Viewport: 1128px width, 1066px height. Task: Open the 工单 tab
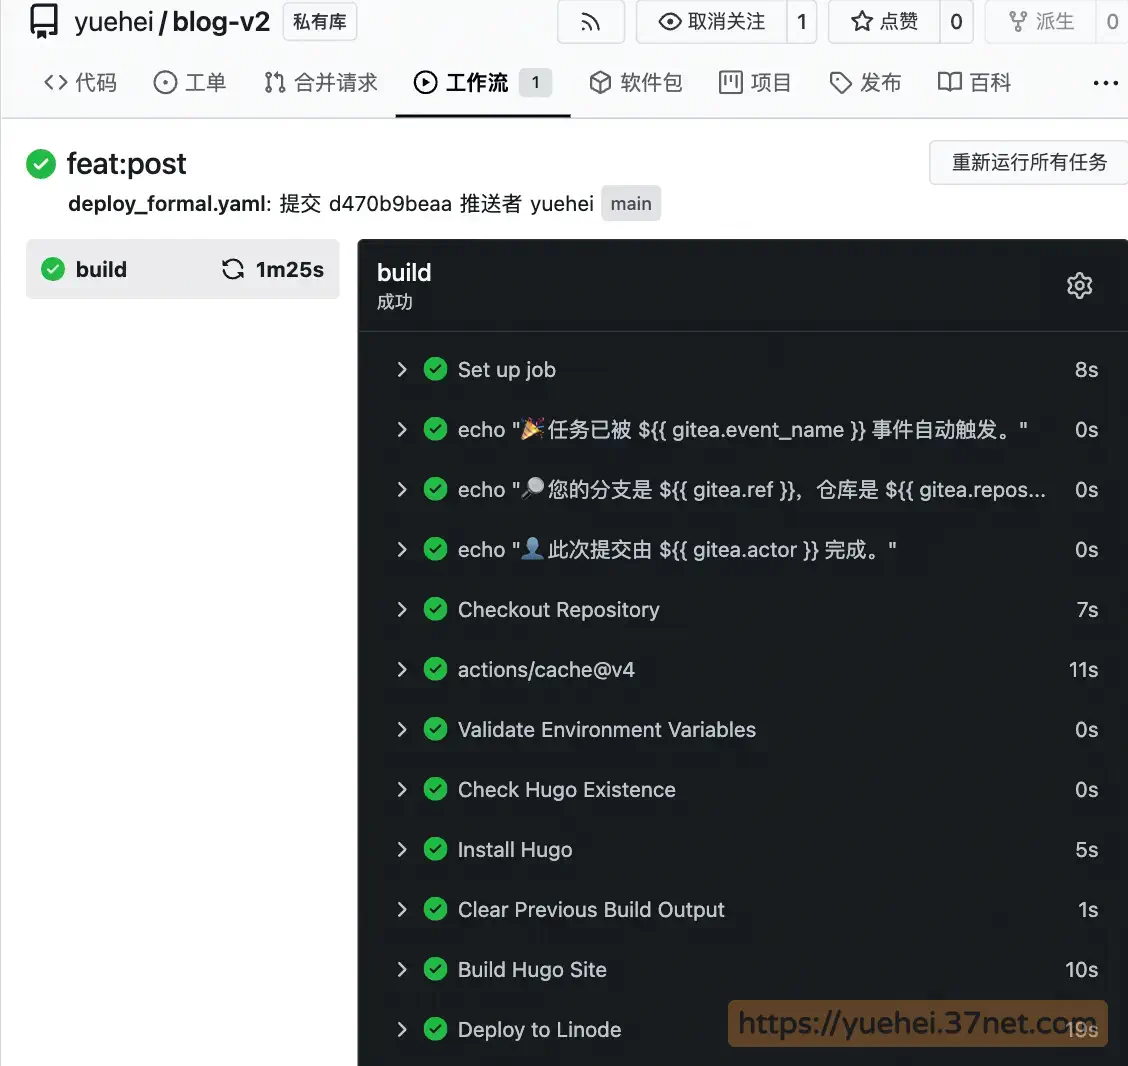[189, 82]
